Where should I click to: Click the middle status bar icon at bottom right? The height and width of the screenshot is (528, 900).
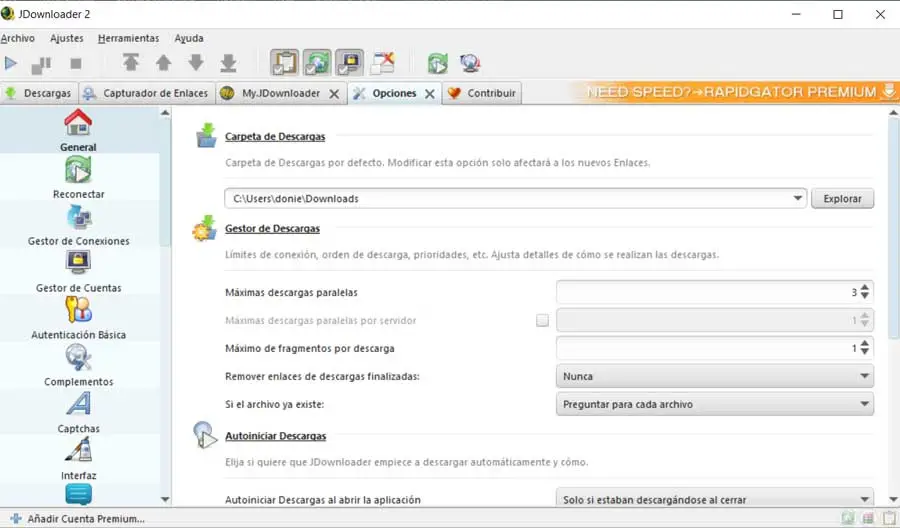click(x=868, y=518)
